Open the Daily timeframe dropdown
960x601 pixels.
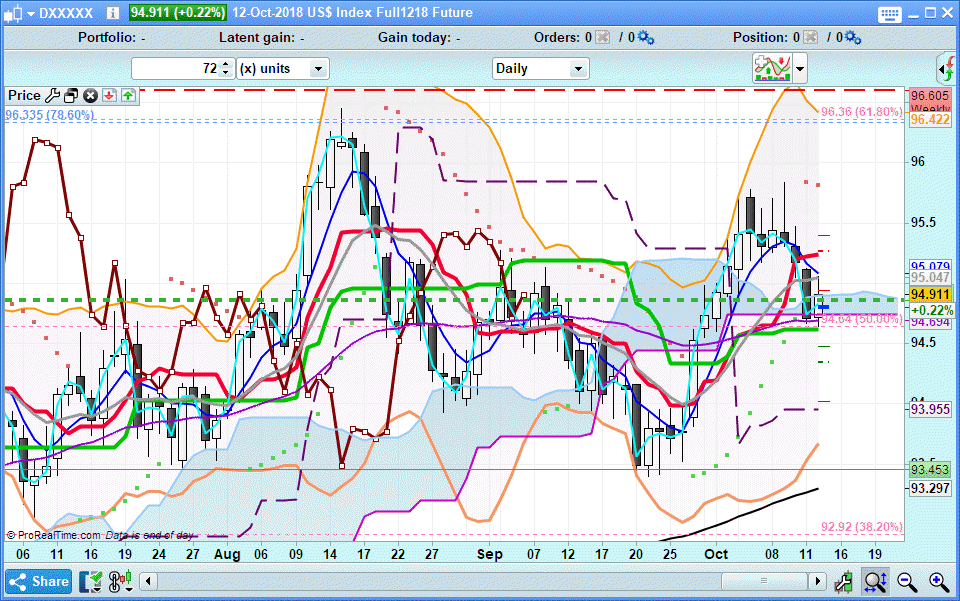pos(540,69)
